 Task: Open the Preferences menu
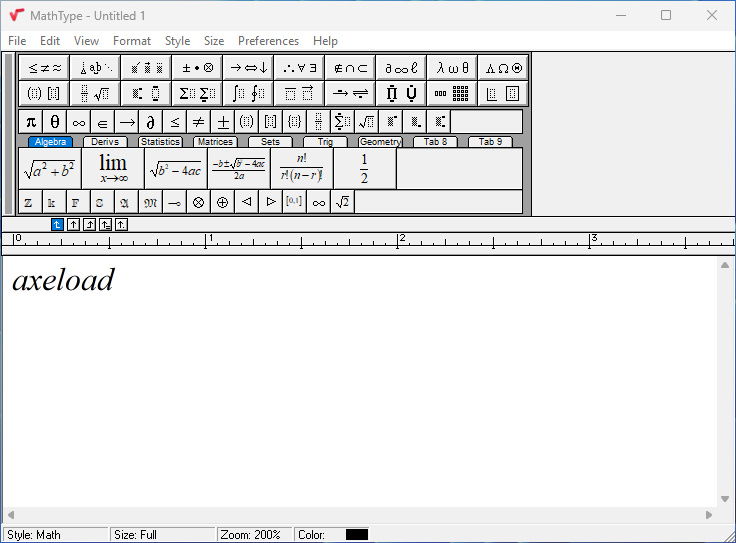coord(268,41)
